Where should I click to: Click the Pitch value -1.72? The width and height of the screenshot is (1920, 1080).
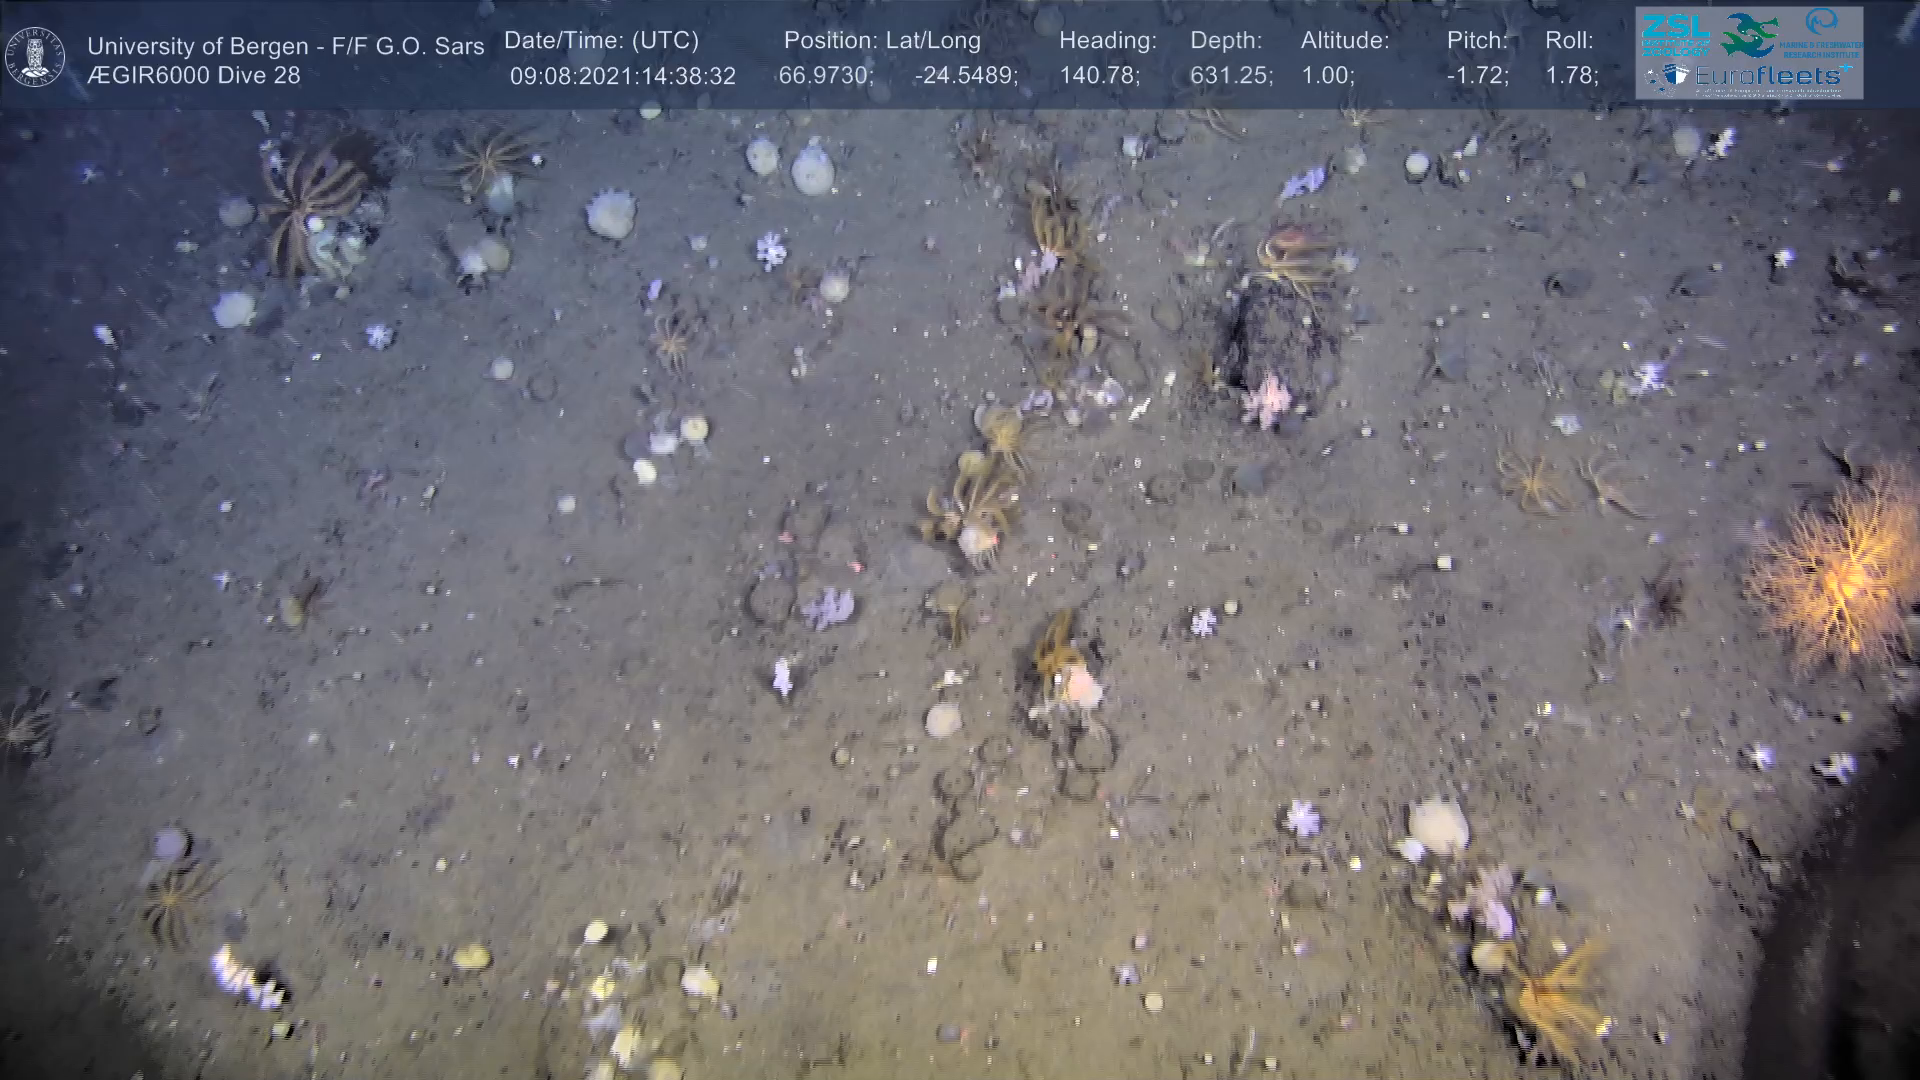pyautogui.click(x=1477, y=76)
